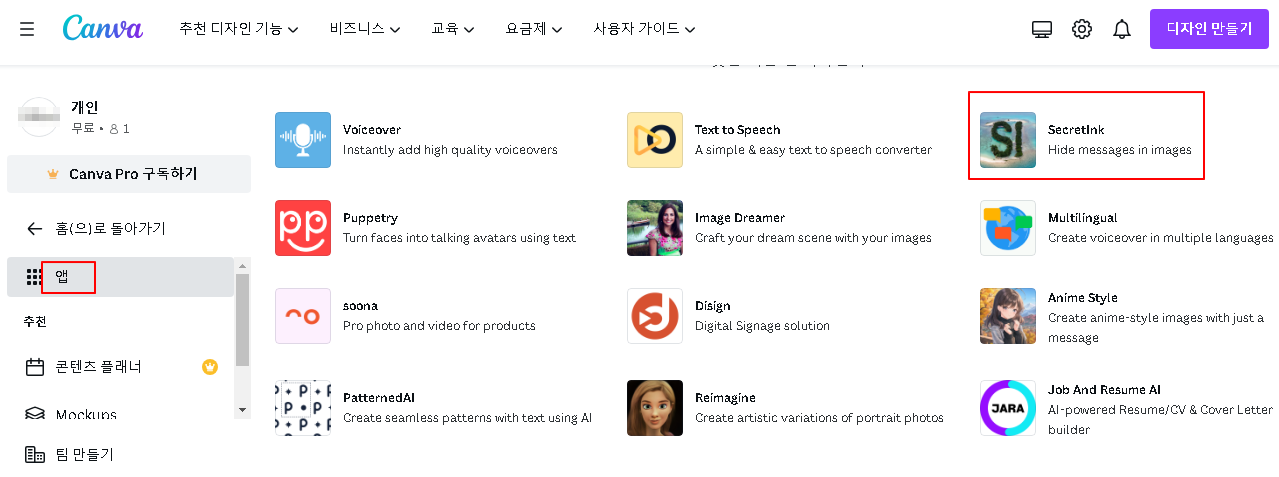Open the Job And Resume AI title
The width and height of the screenshot is (1279, 477).
[x=1104, y=390]
